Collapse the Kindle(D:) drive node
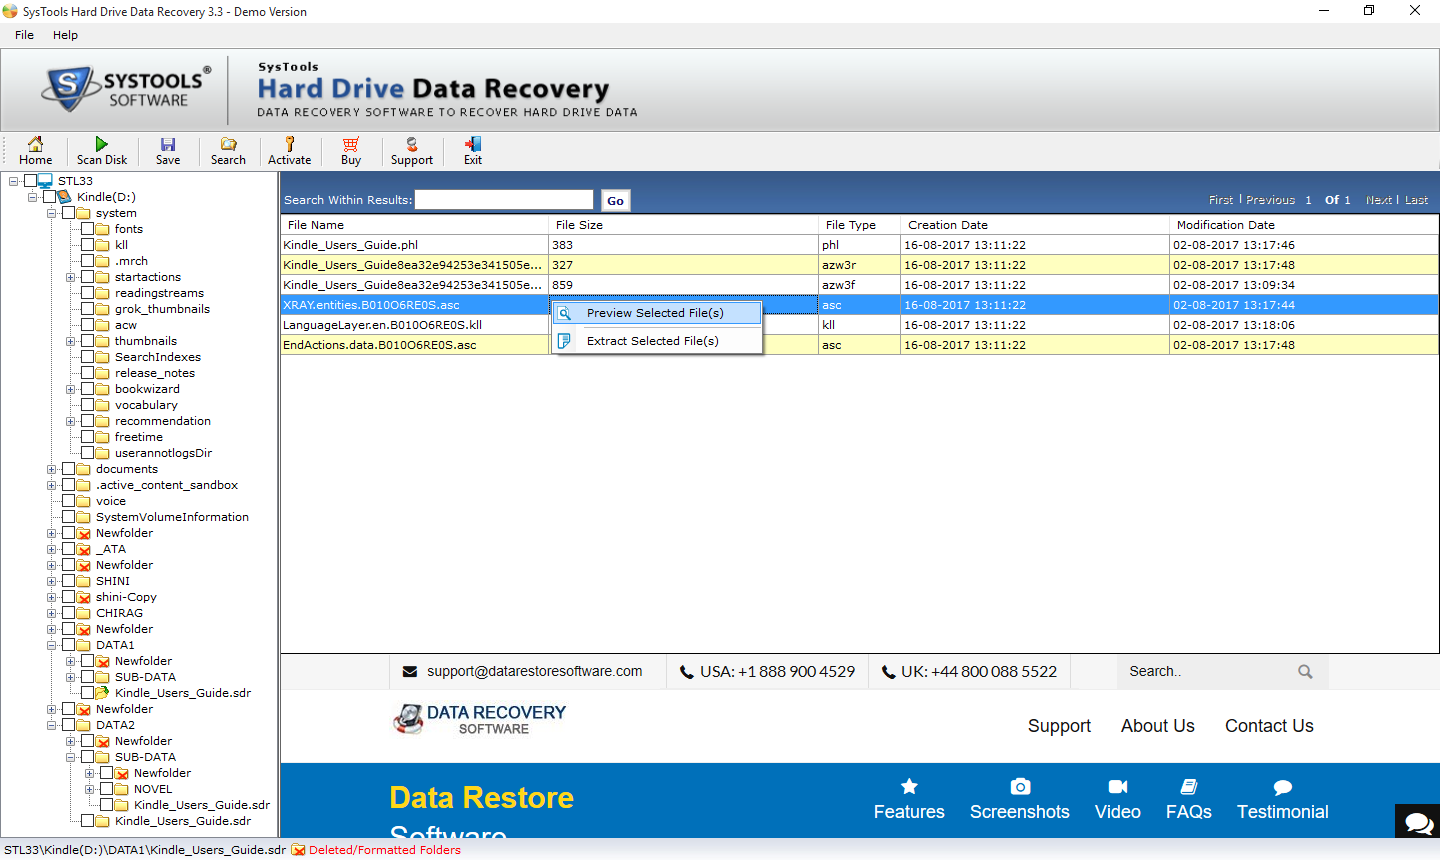 (33, 197)
